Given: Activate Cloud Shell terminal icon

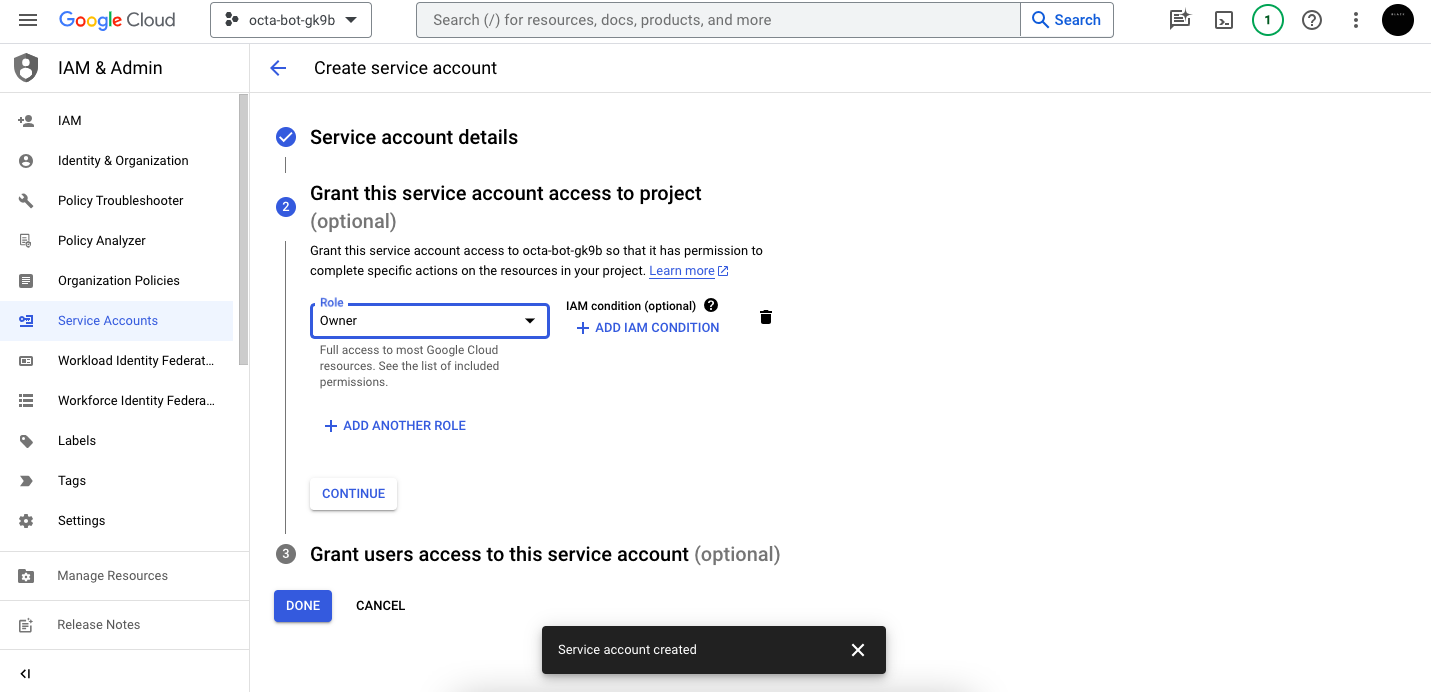Looking at the screenshot, I should coord(1224,20).
